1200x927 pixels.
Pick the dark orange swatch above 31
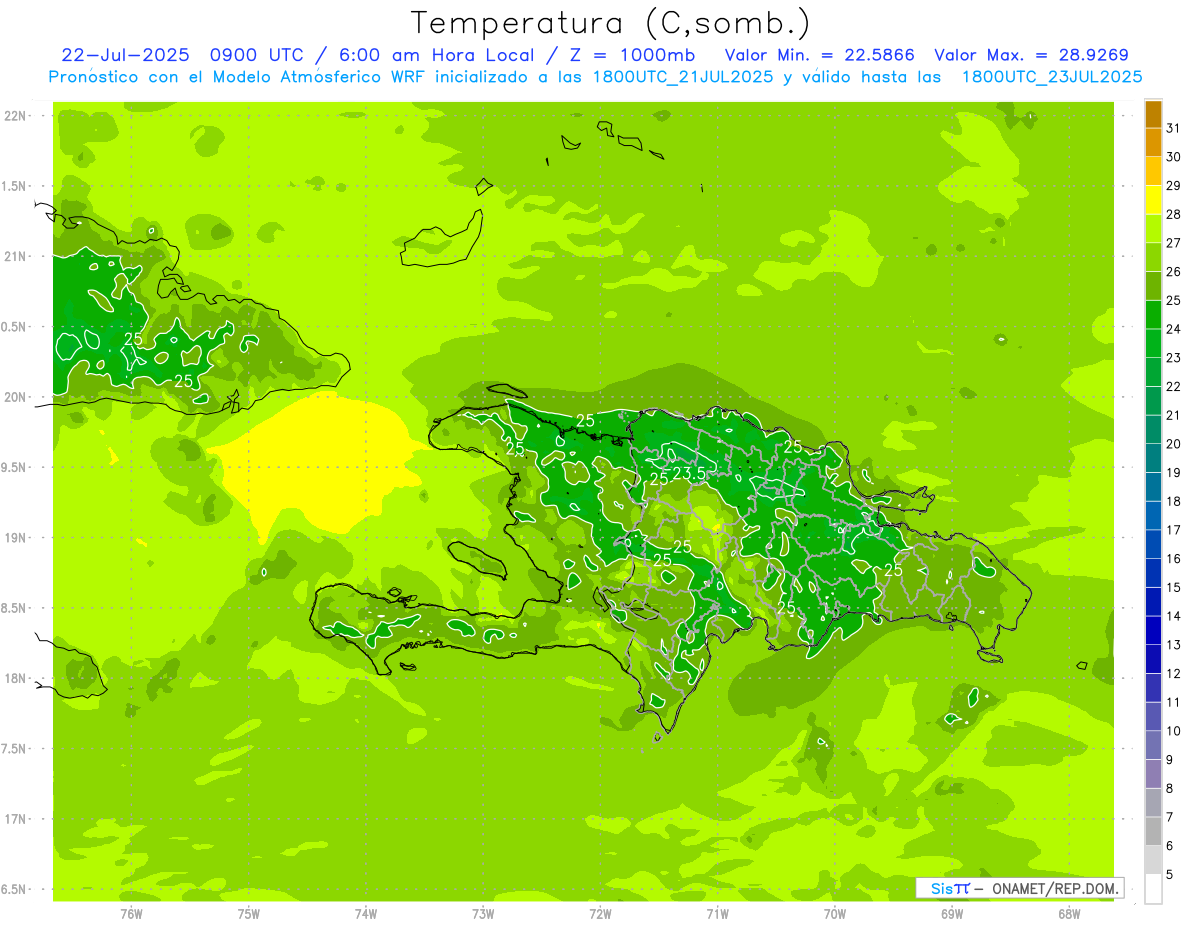coord(1153,114)
